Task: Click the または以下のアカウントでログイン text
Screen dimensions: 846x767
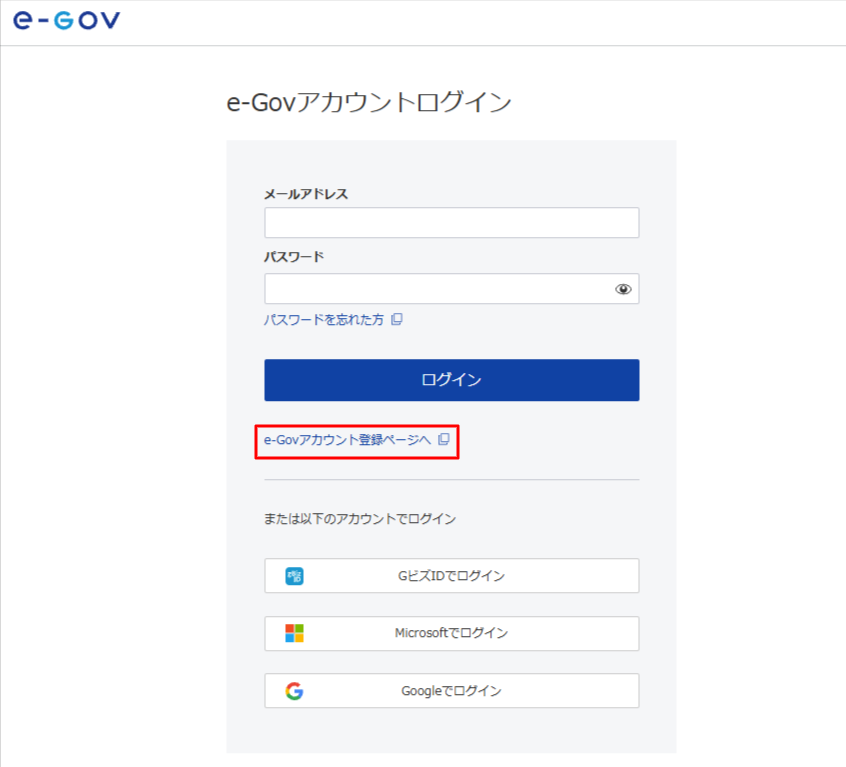Action: (x=360, y=519)
